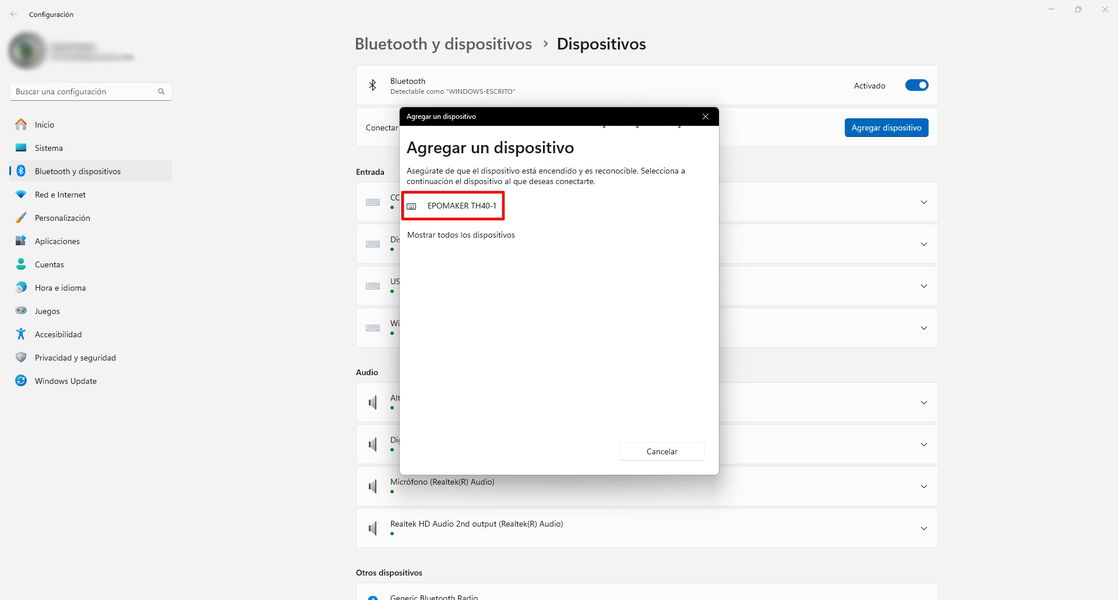Image resolution: width=1118 pixels, height=600 pixels.
Task: Select the EPOMAKER TH40-1 device
Action: (453, 206)
